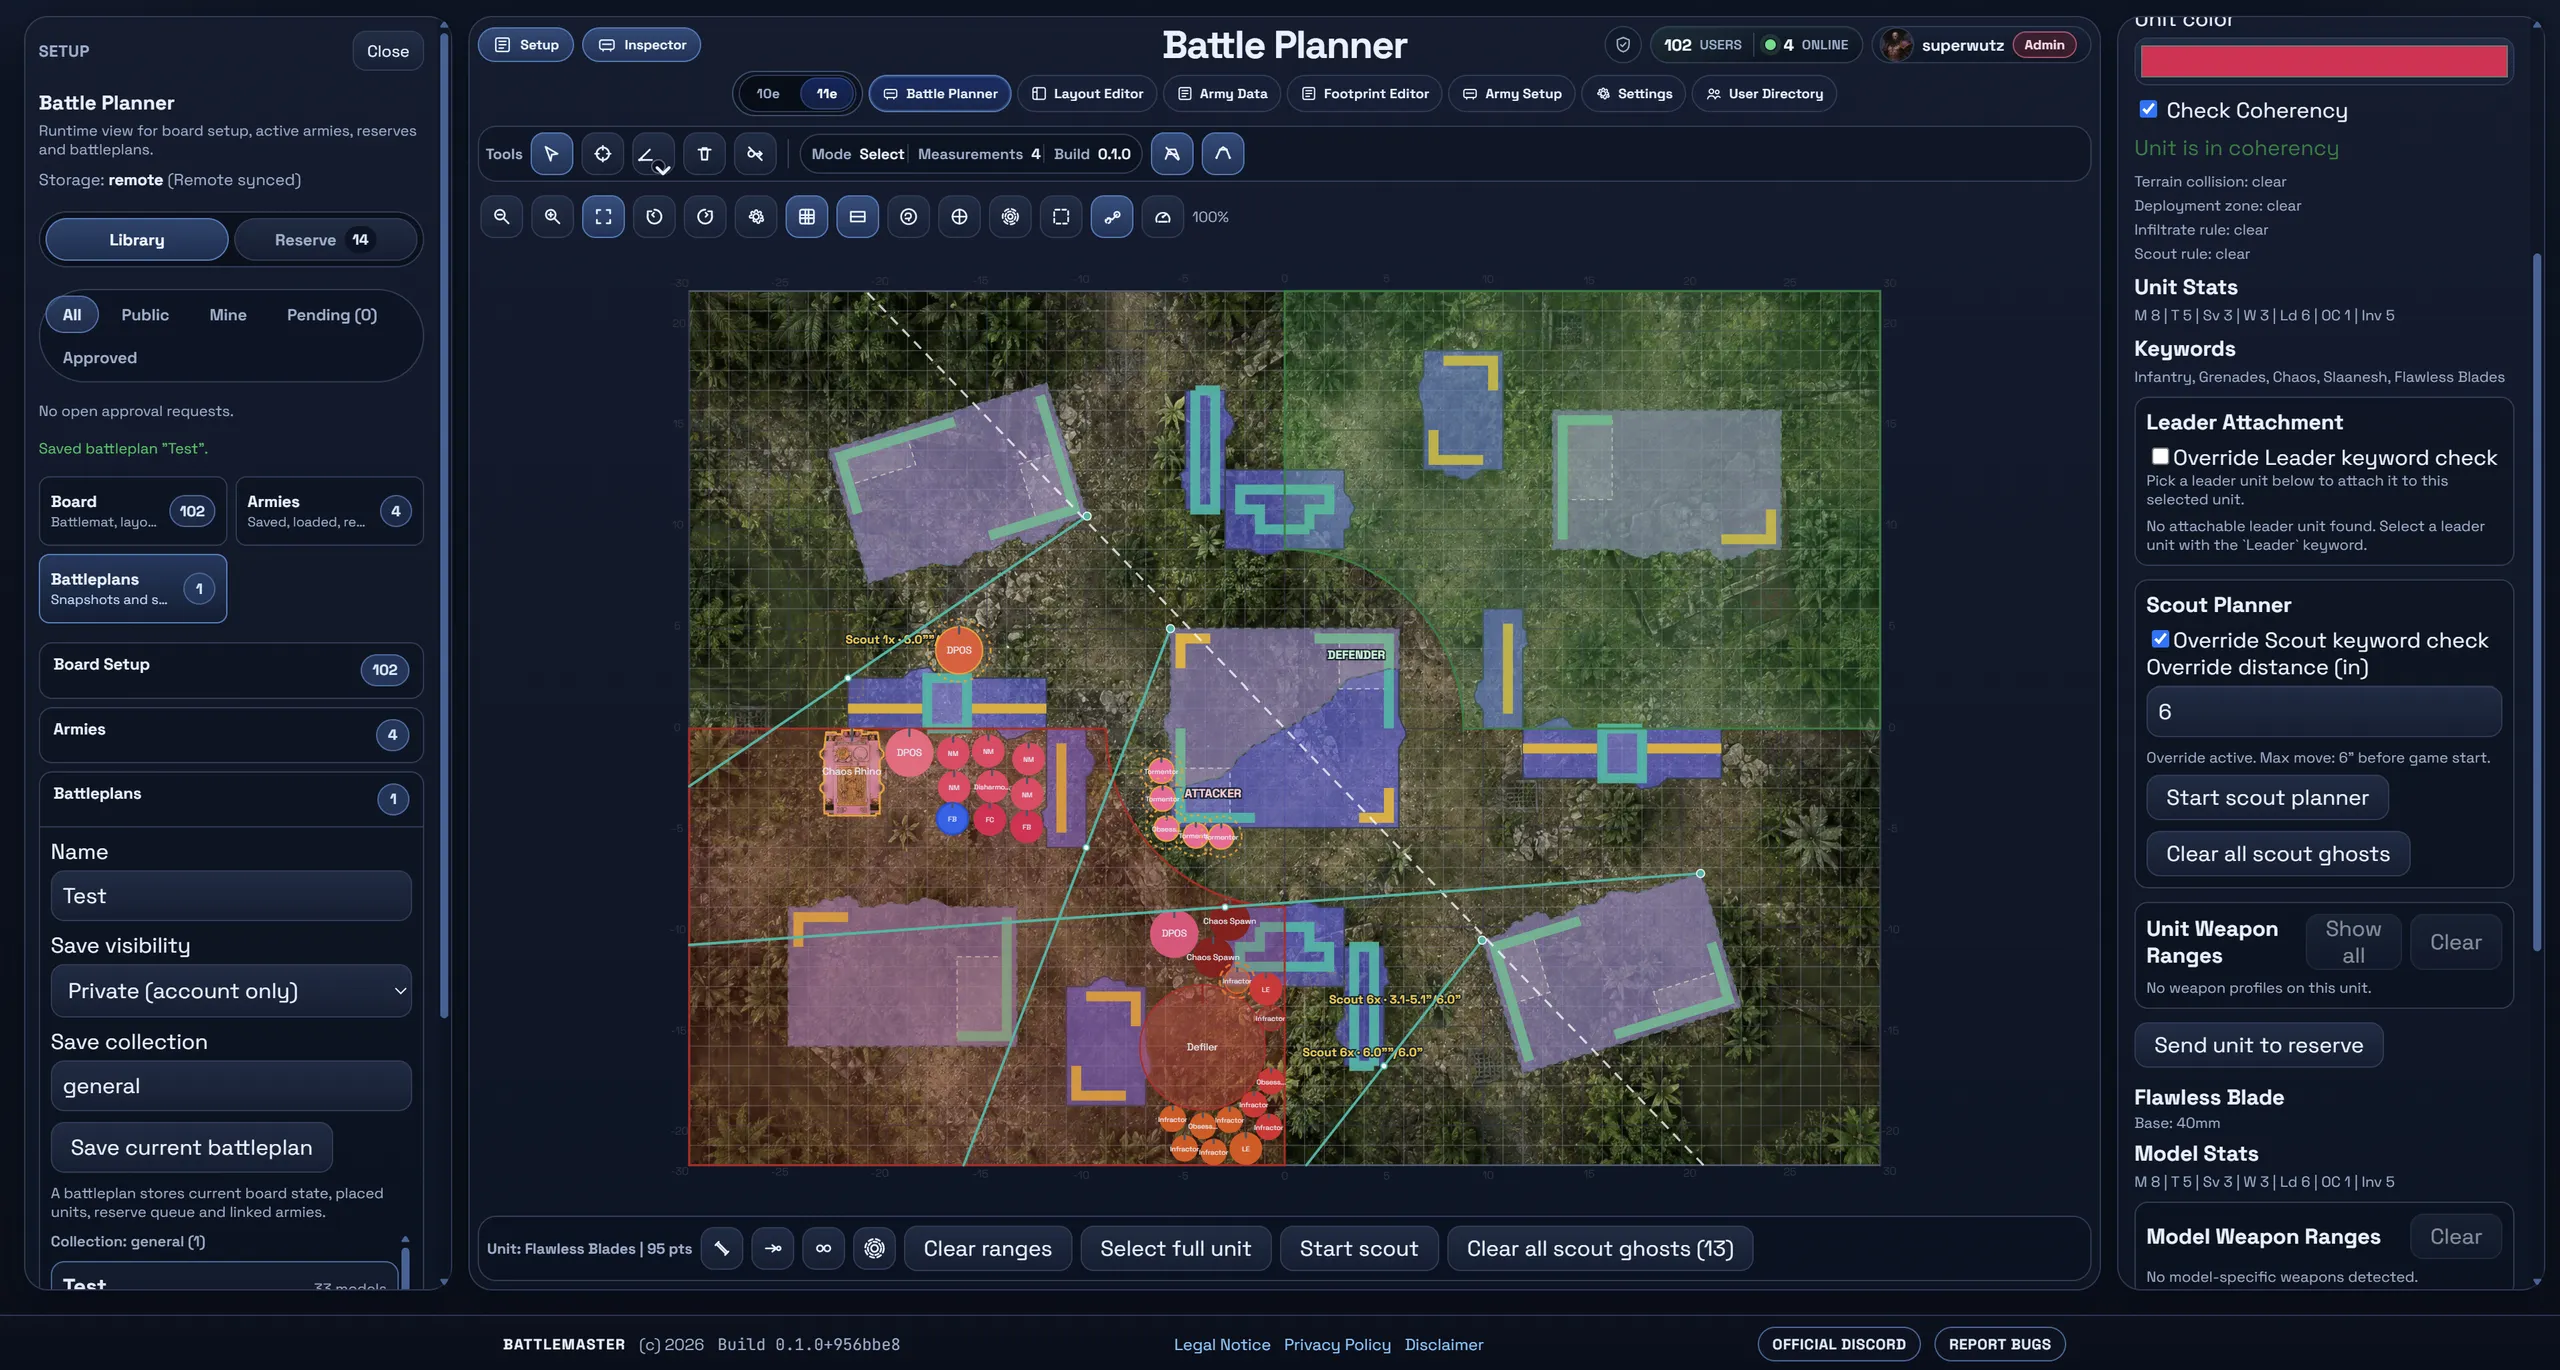Open the Board library card

tap(133, 511)
